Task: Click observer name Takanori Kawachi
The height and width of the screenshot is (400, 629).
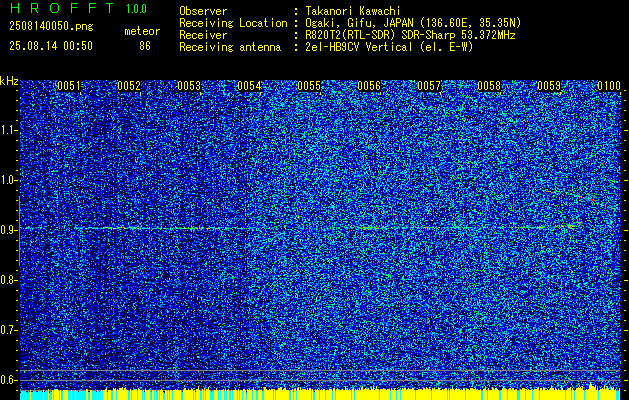Action: (352, 11)
